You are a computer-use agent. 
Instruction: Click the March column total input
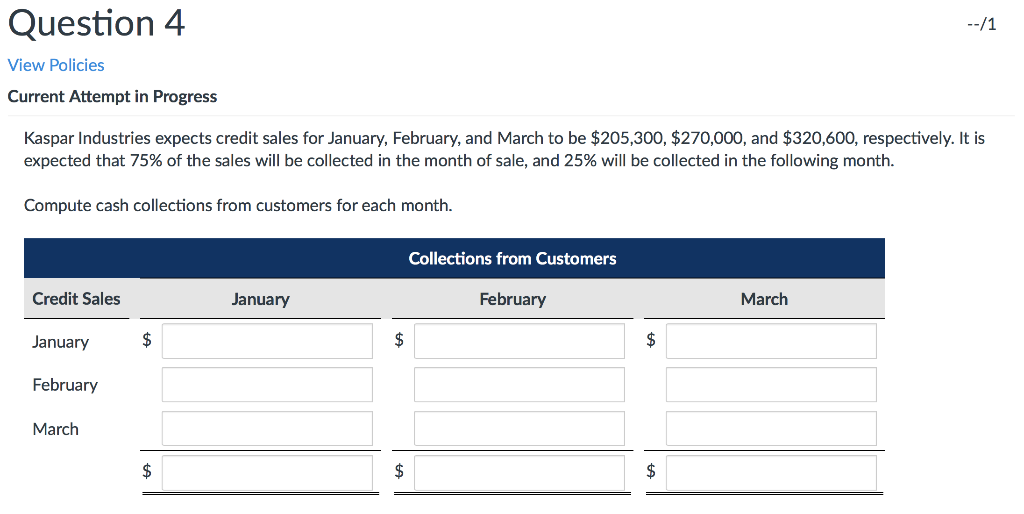[x=771, y=472]
